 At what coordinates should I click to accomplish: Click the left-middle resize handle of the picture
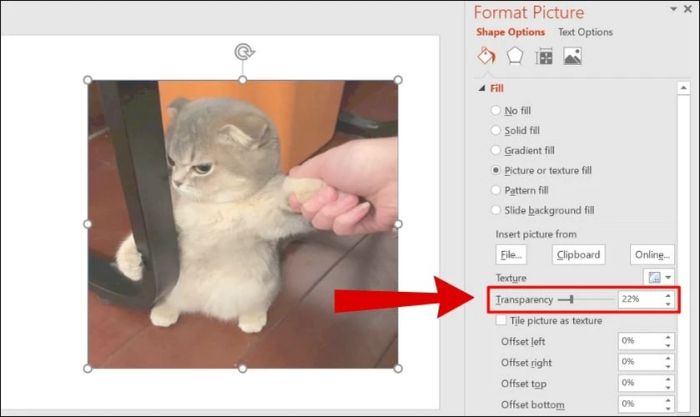88,224
